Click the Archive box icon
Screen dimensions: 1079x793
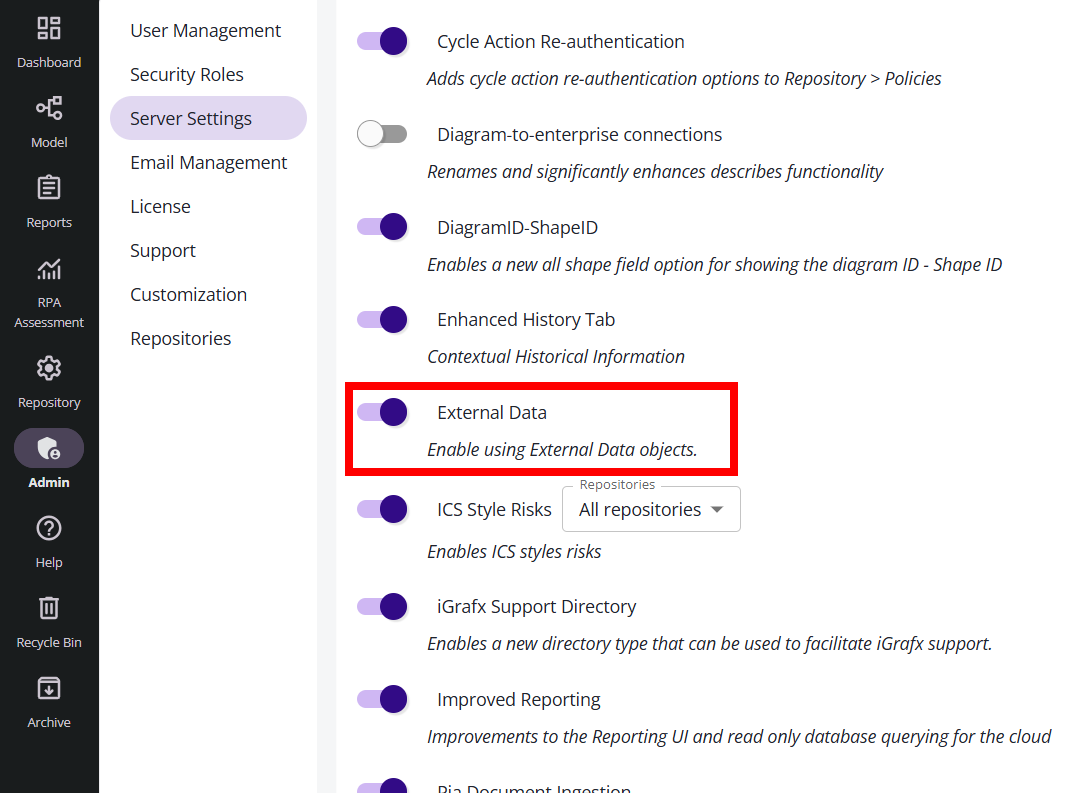49,688
